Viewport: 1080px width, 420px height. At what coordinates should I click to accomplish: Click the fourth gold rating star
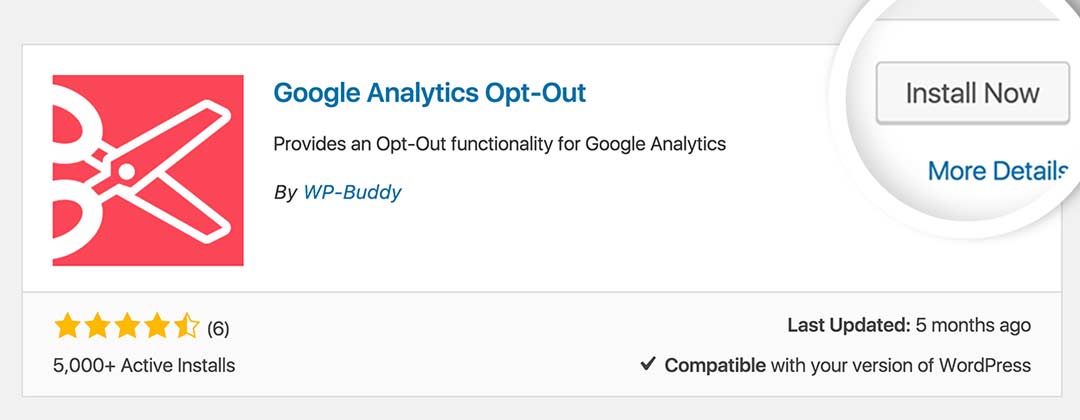click(x=157, y=326)
